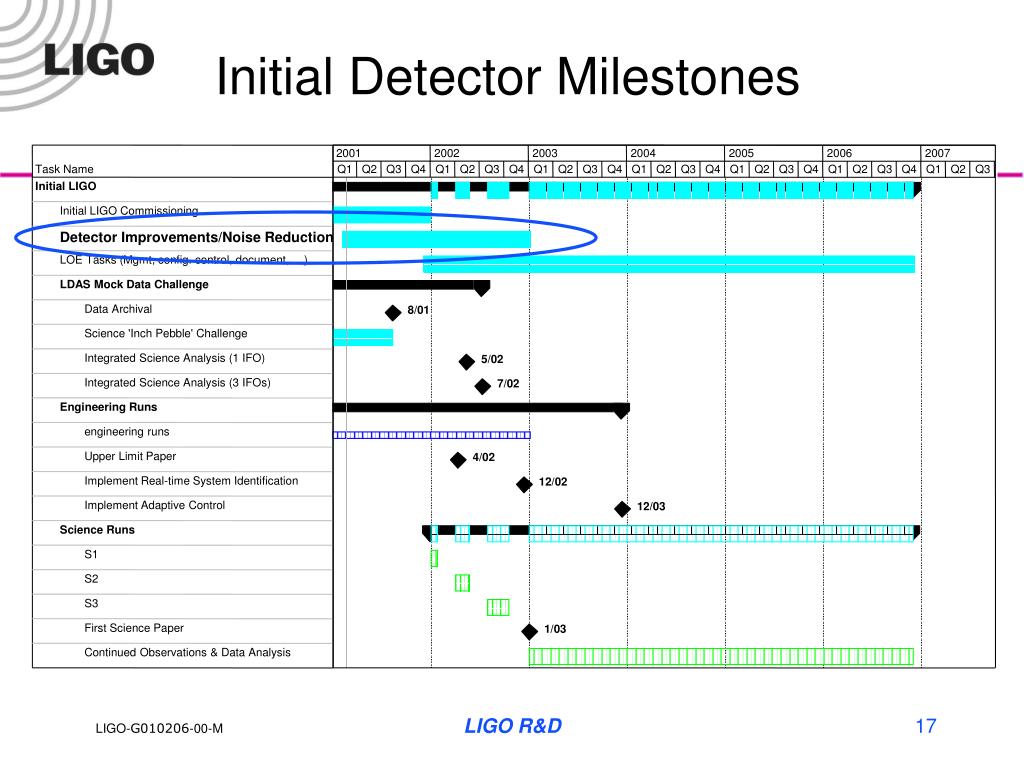Image resolution: width=1024 pixels, height=768 pixels.
Task: Click the 'Task Name' column header
Action: pos(64,169)
